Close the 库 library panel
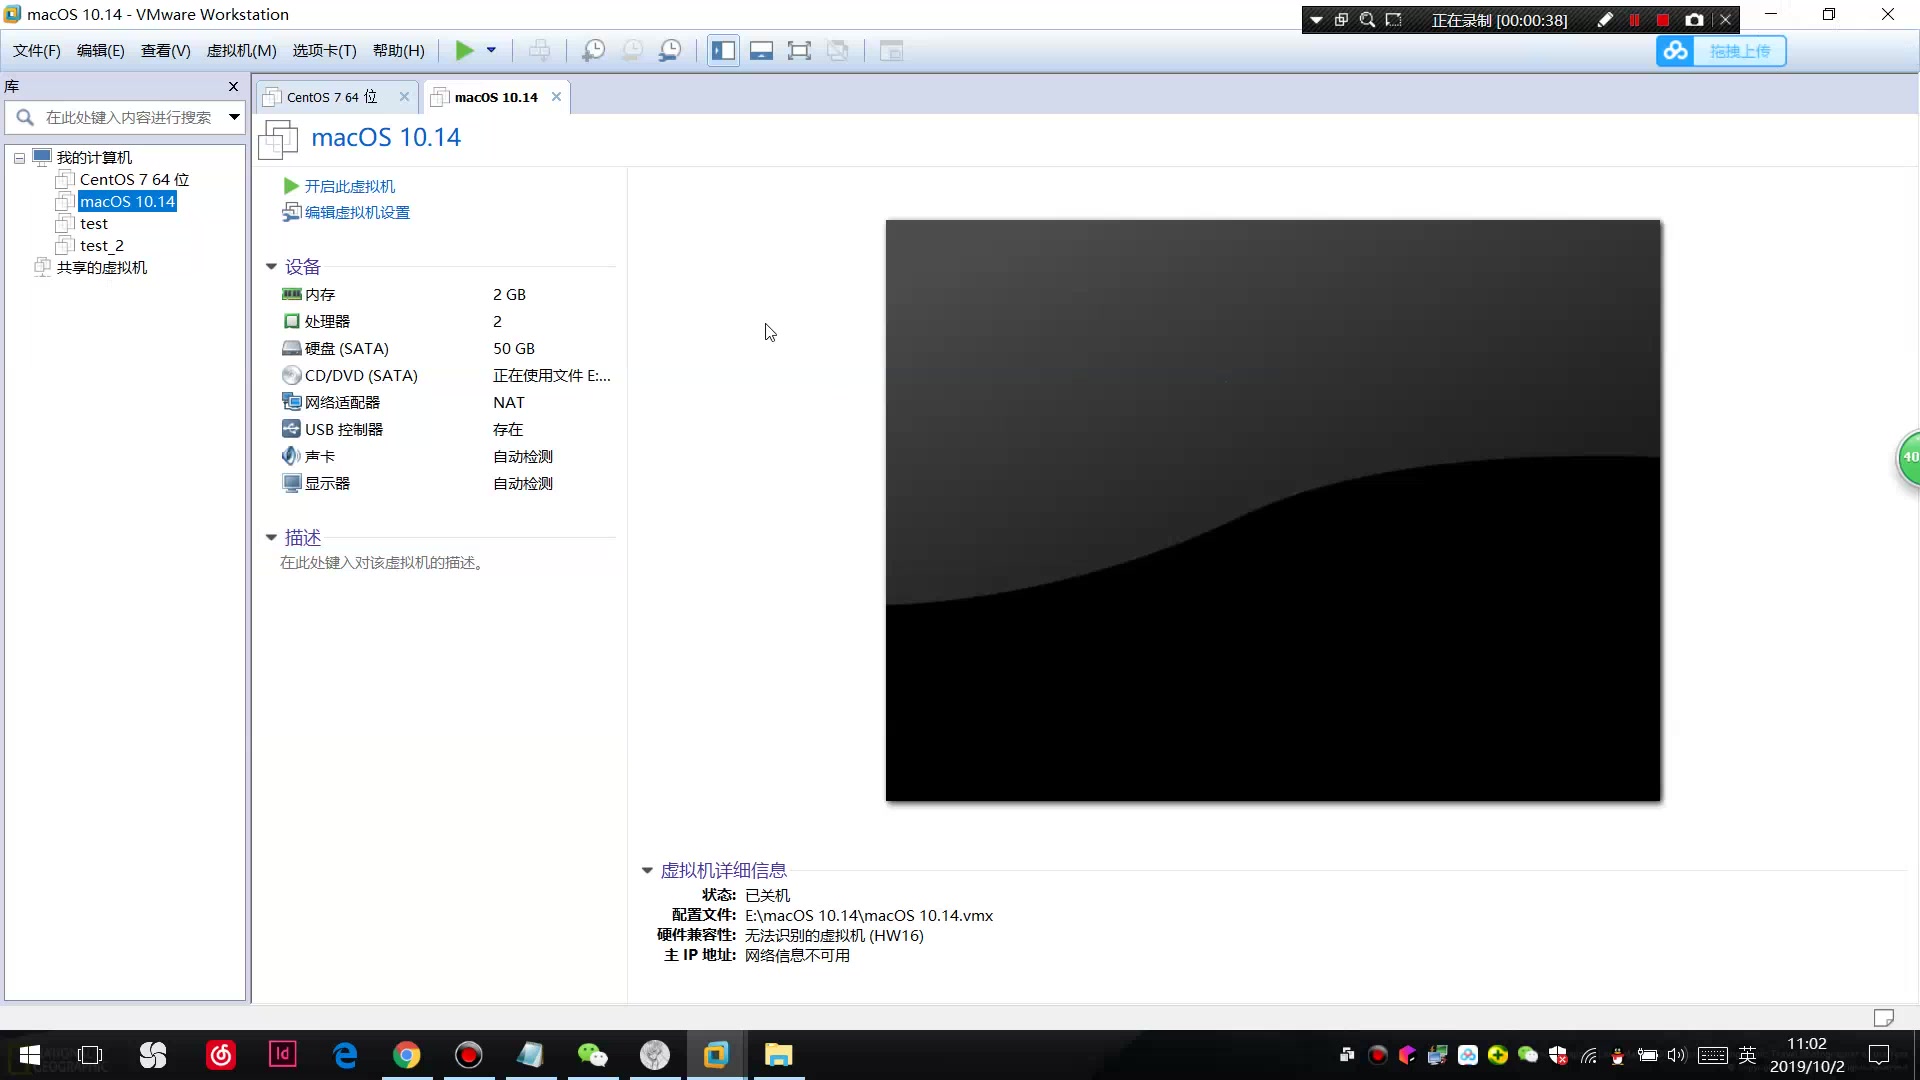 [x=234, y=87]
